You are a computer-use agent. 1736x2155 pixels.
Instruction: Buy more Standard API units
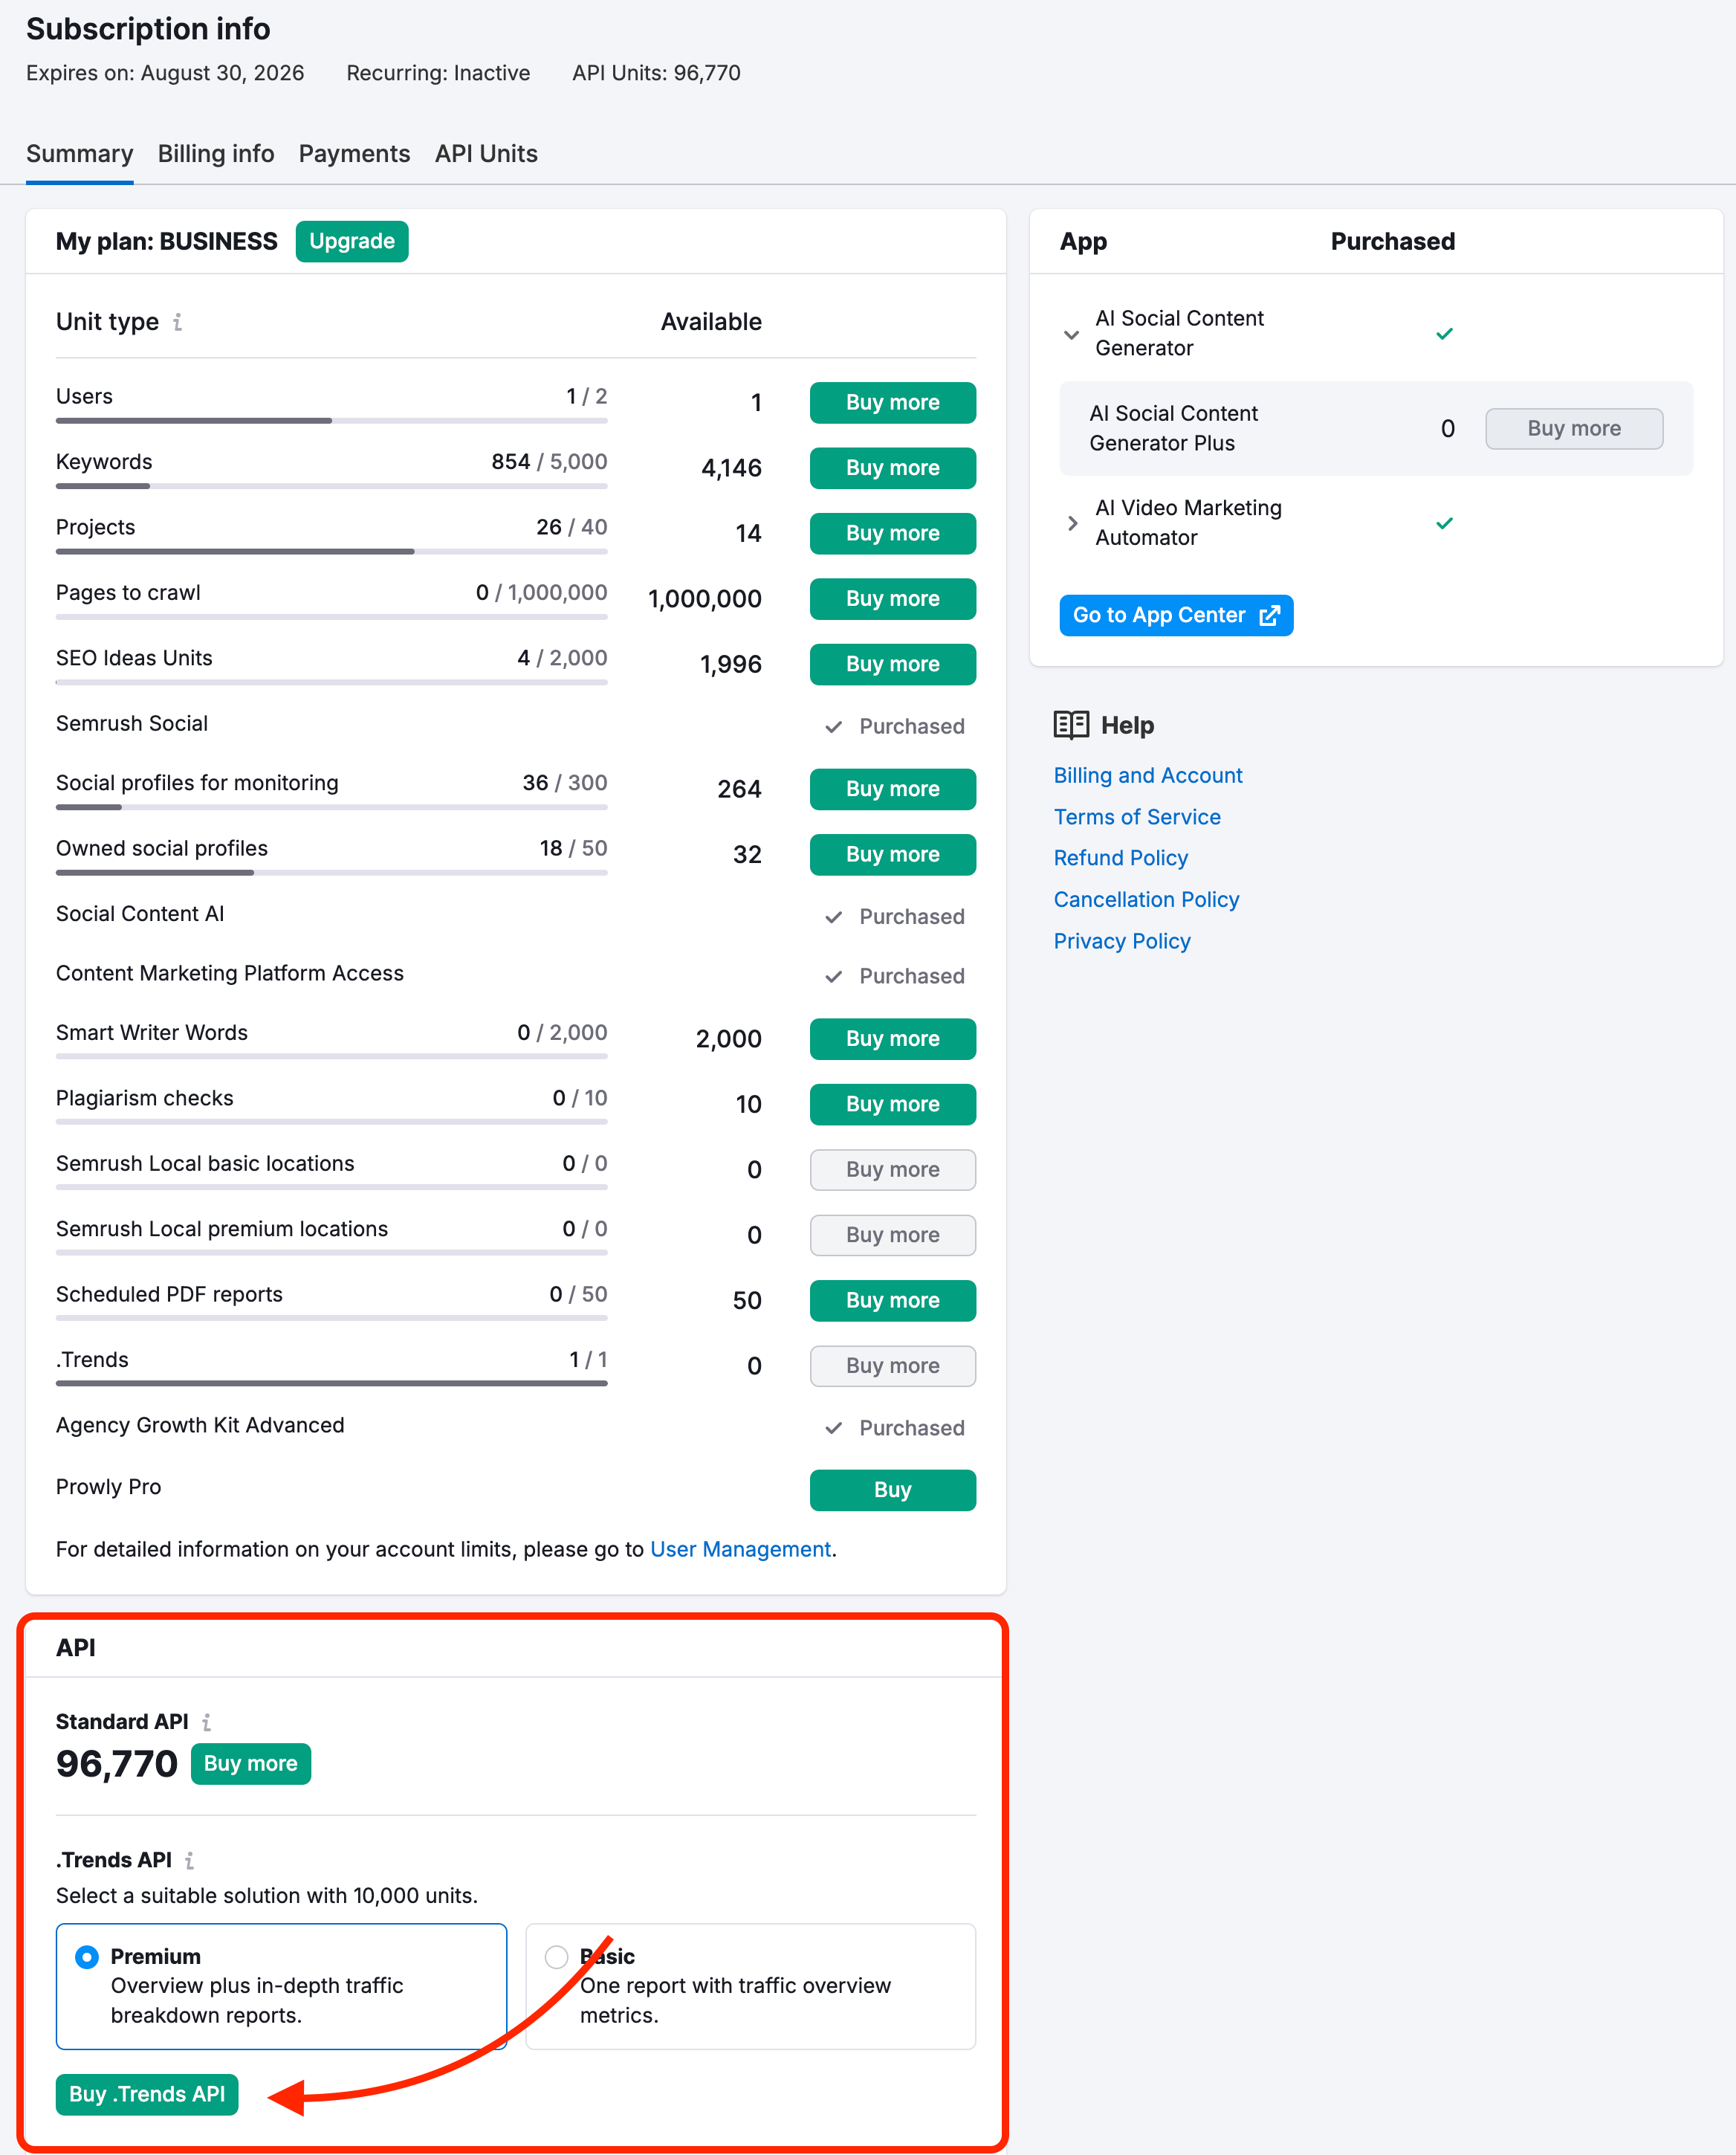click(250, 1763)
